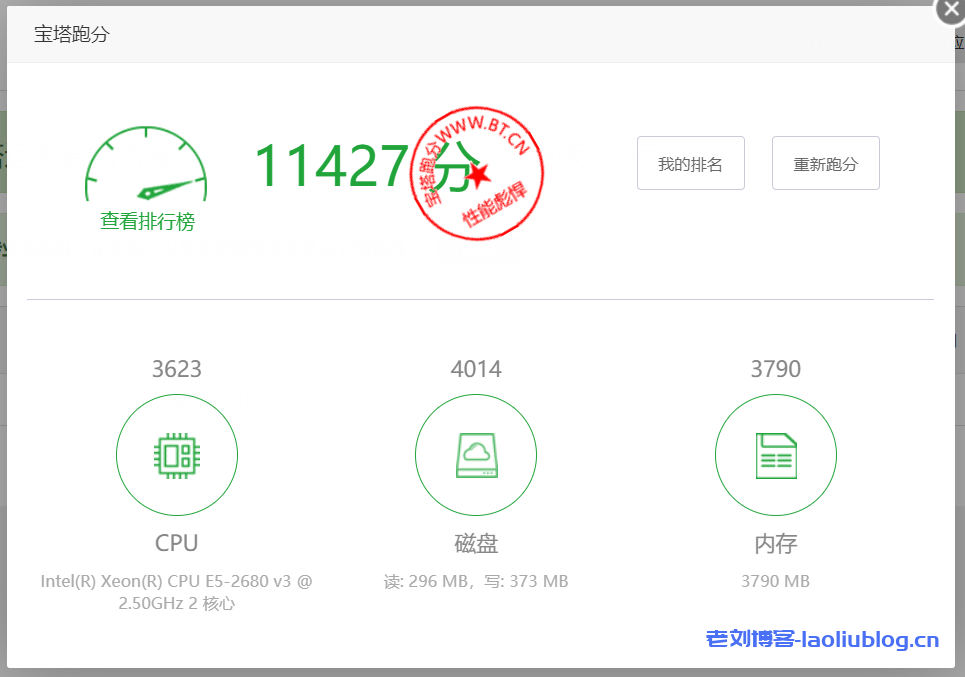Click the disk read 296 MB write text
965x677 pixels.
click(x=476, y=581)
